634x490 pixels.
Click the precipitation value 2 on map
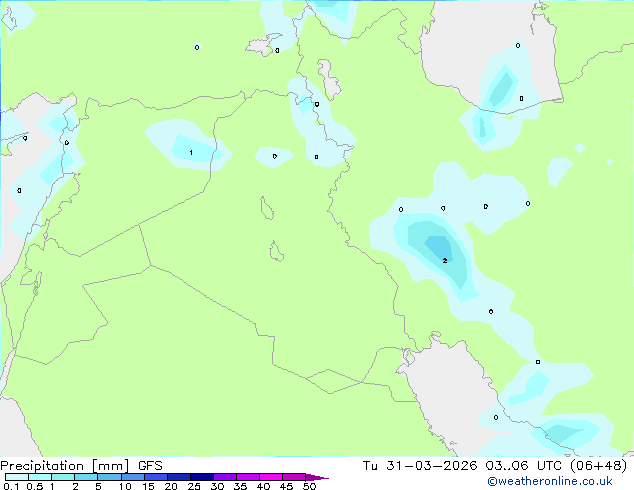tap(445, 261)
